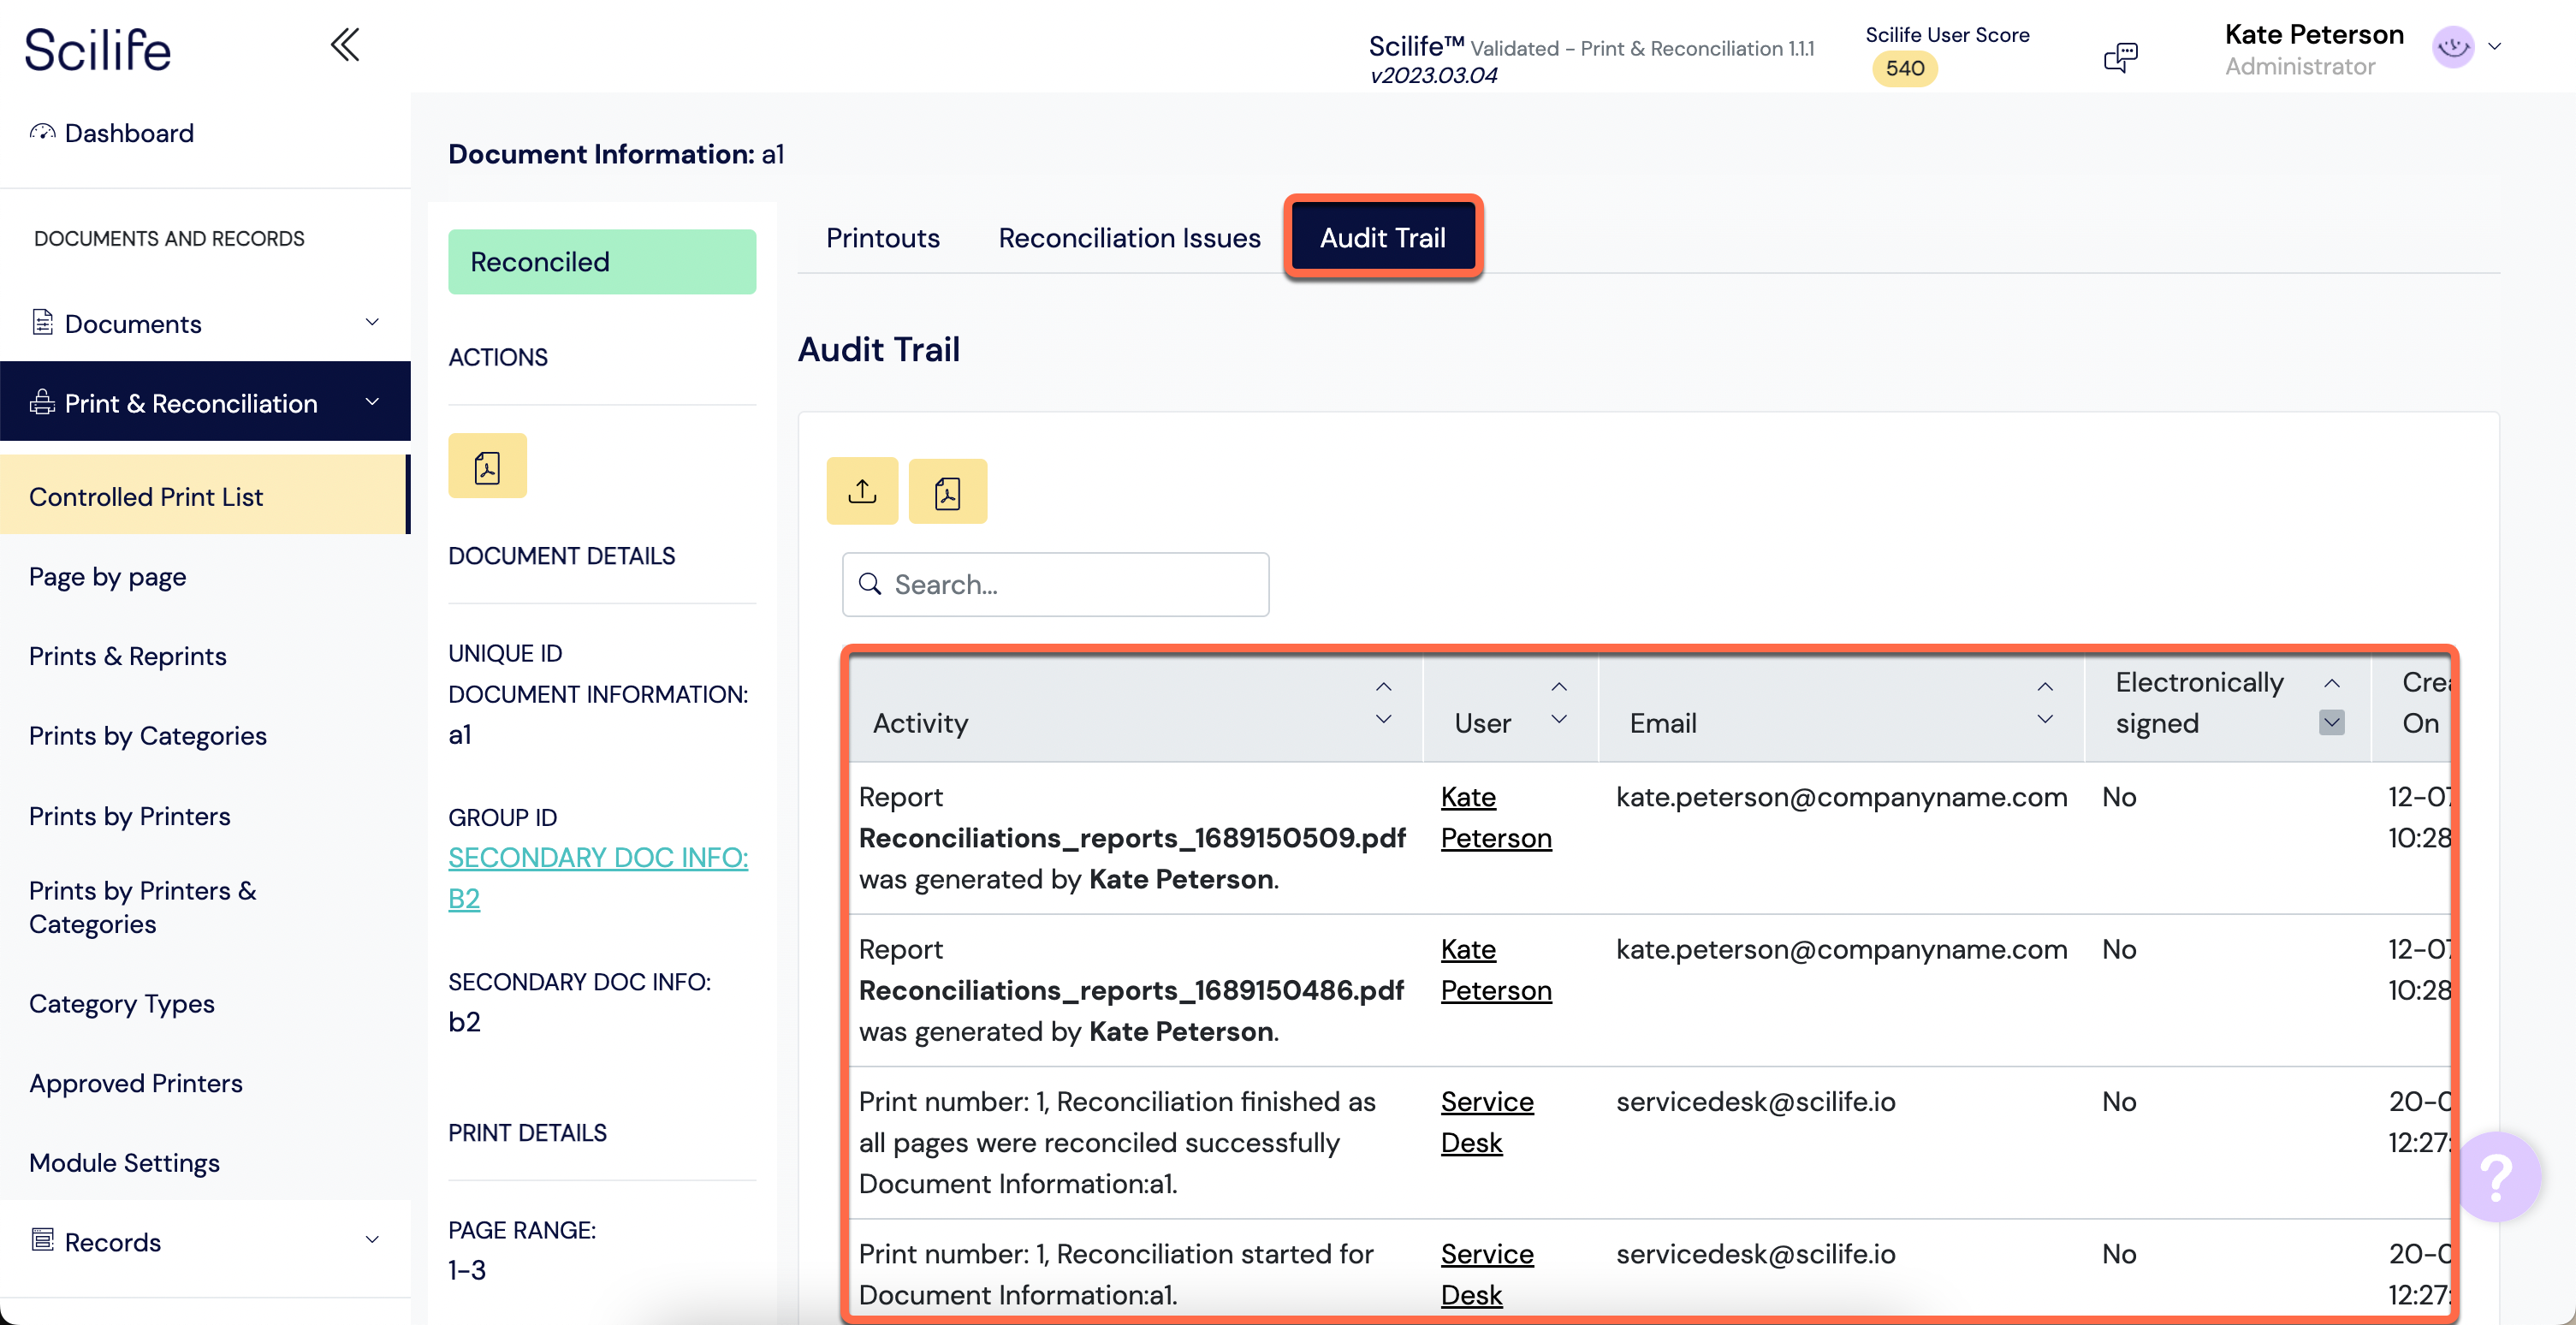Collapse the sidebar with double-arrow icon

tap(345, 45)
